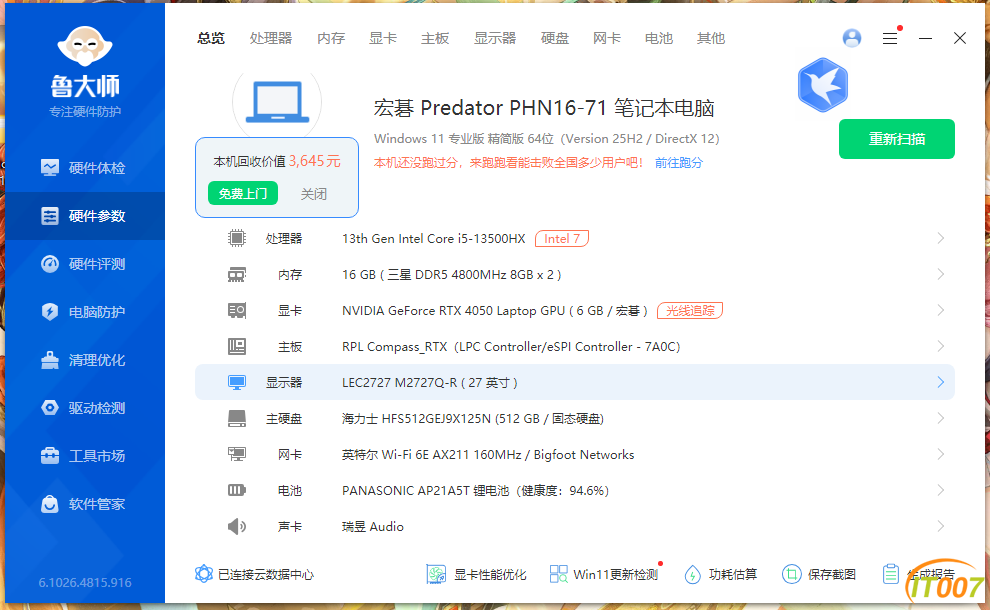Switch to the 处理器 tab
Screen dimensions: 990x610
click(271, 39)
